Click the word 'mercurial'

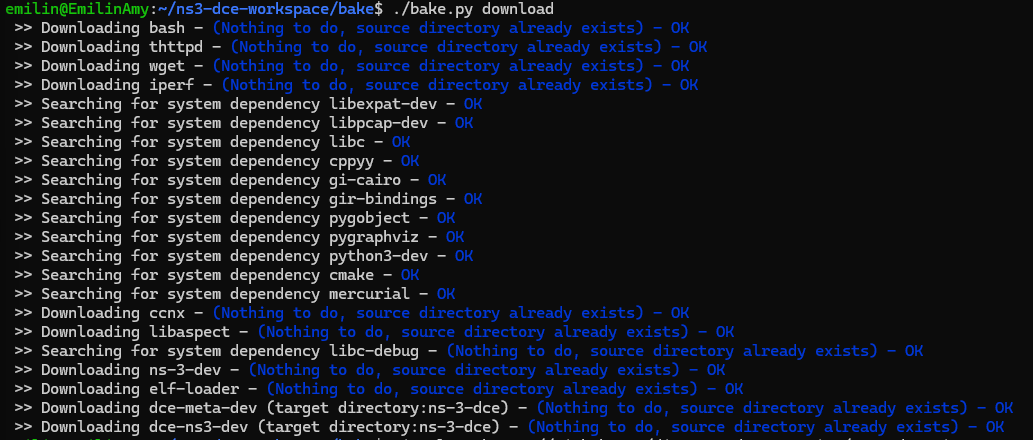(x=369, y=294)
